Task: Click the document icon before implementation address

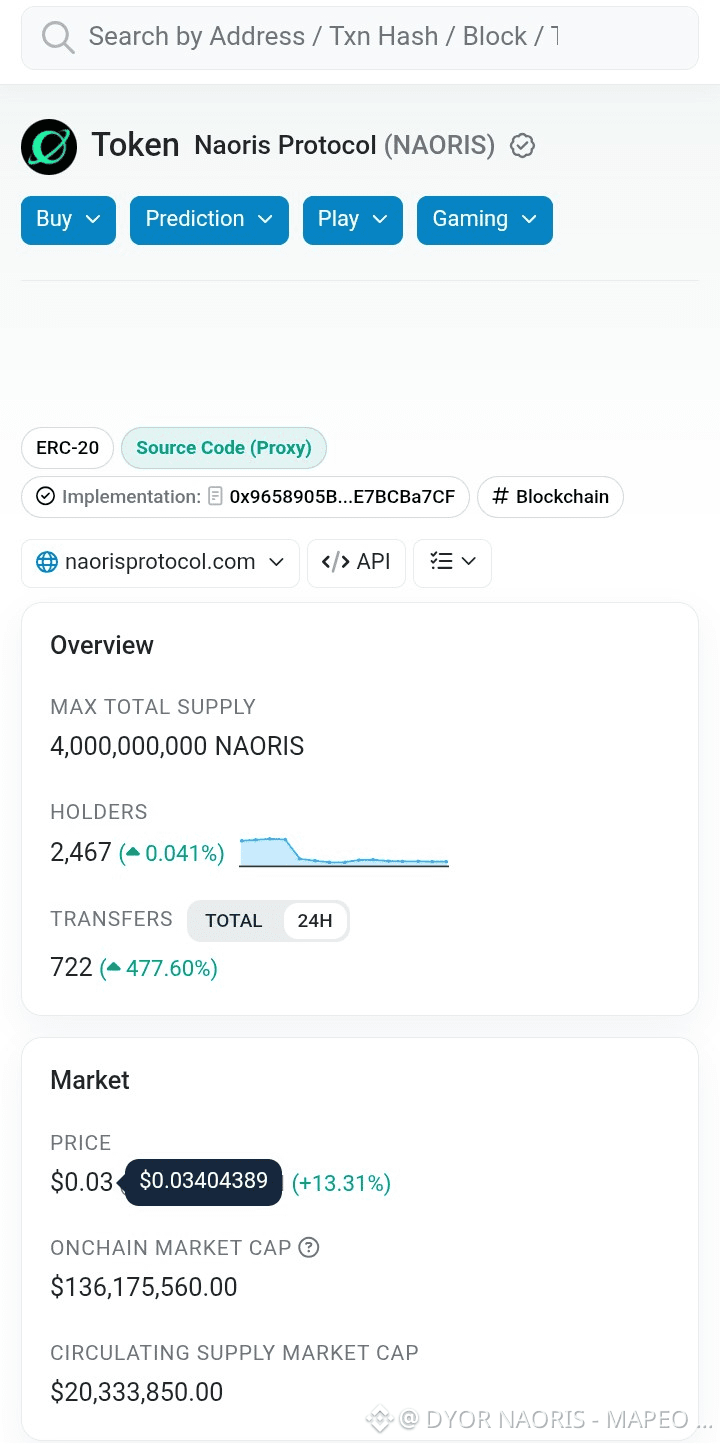Action: [x=215, y=496]
